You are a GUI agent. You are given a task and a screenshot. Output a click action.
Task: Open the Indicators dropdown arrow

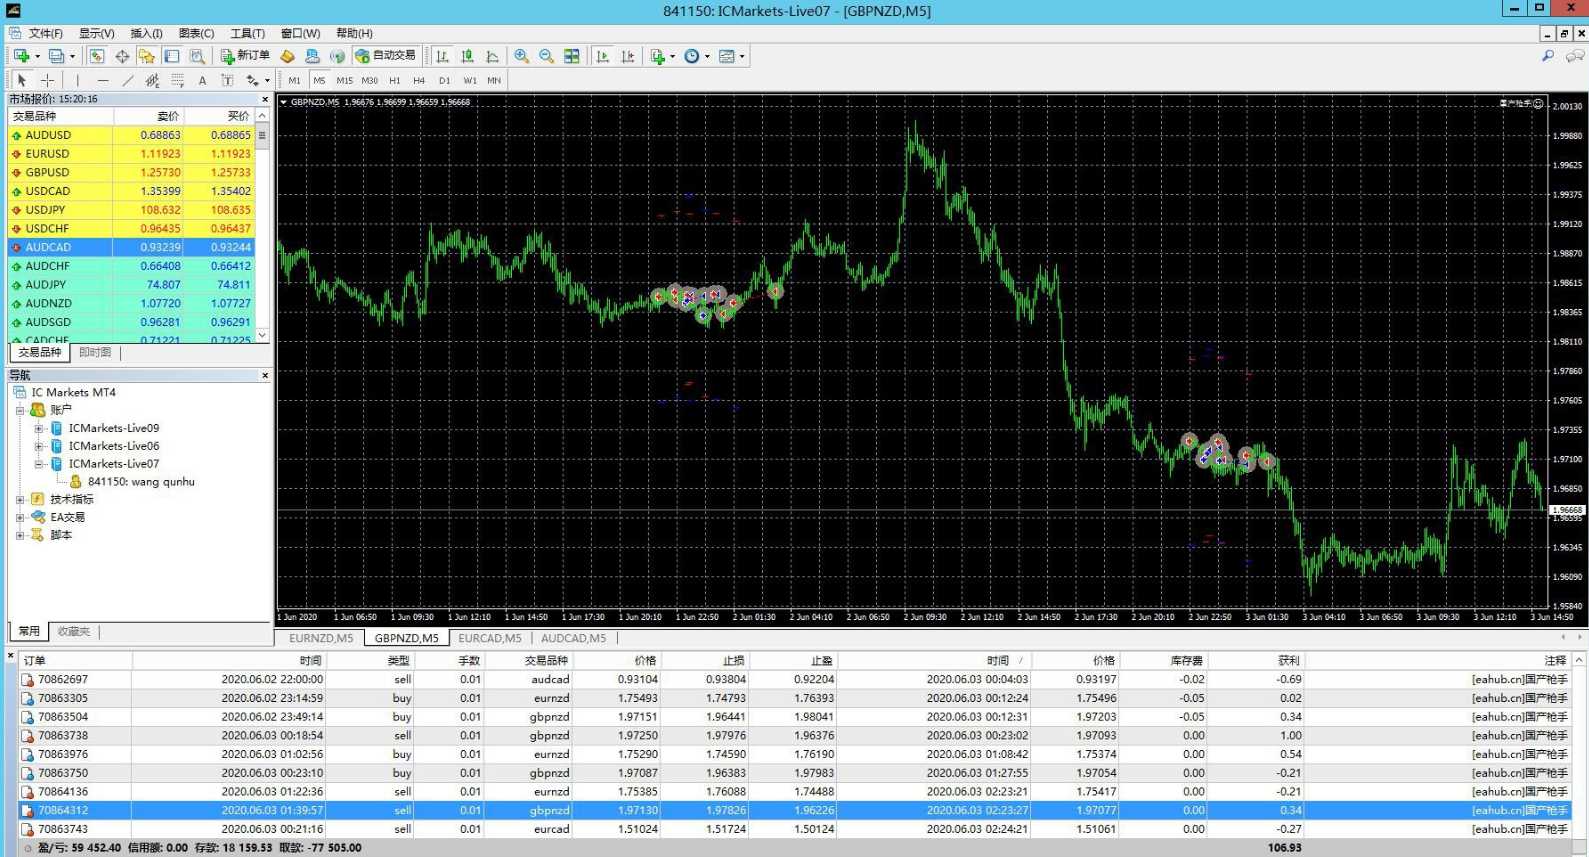click(x=672, y=57)
